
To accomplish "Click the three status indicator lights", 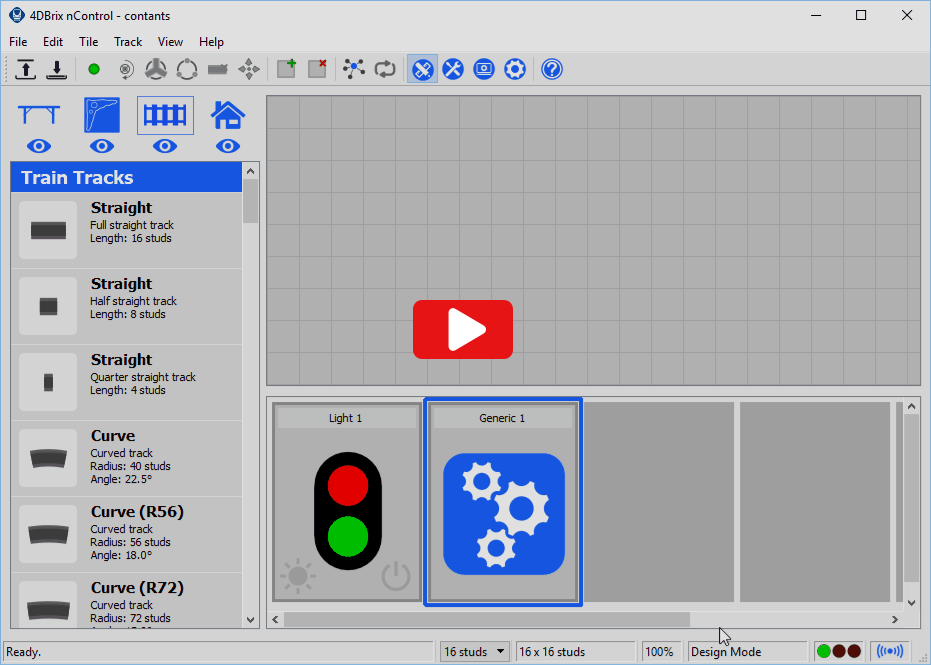I will 838,651.
